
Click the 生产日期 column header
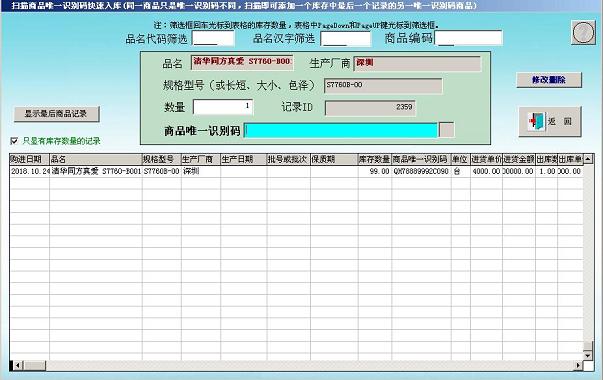click(x=244, y=159)
